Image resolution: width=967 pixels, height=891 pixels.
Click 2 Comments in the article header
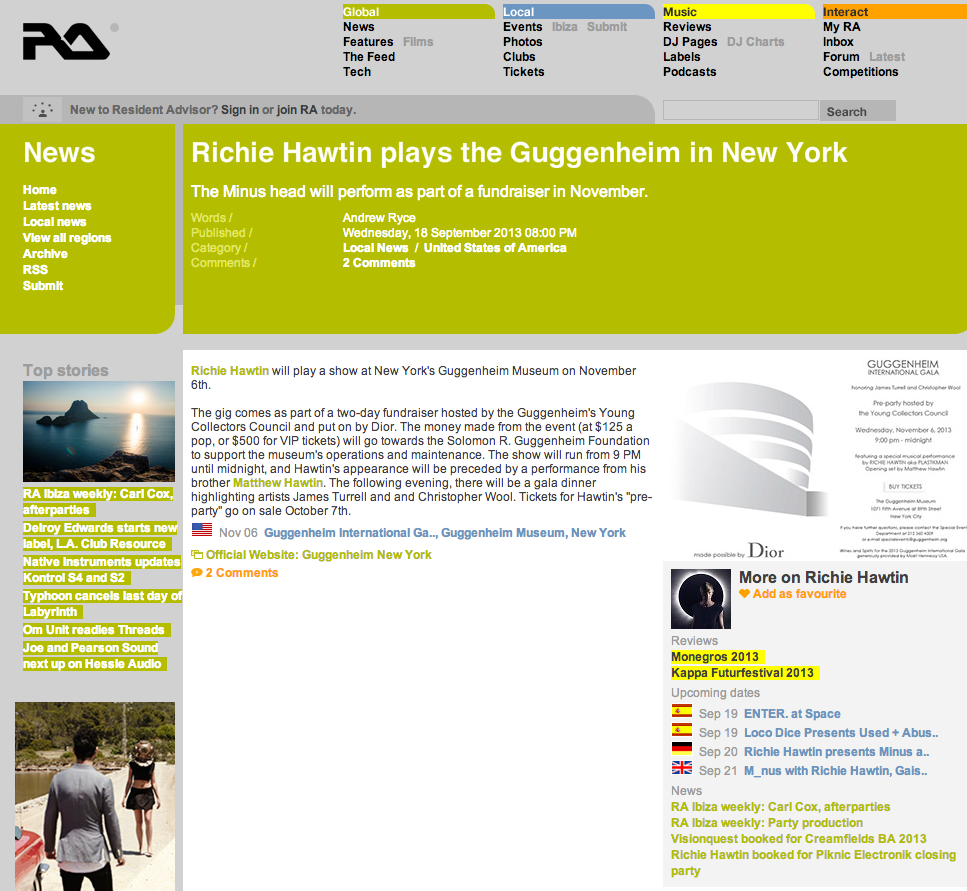pyautogui.click(x=379, y=263)
